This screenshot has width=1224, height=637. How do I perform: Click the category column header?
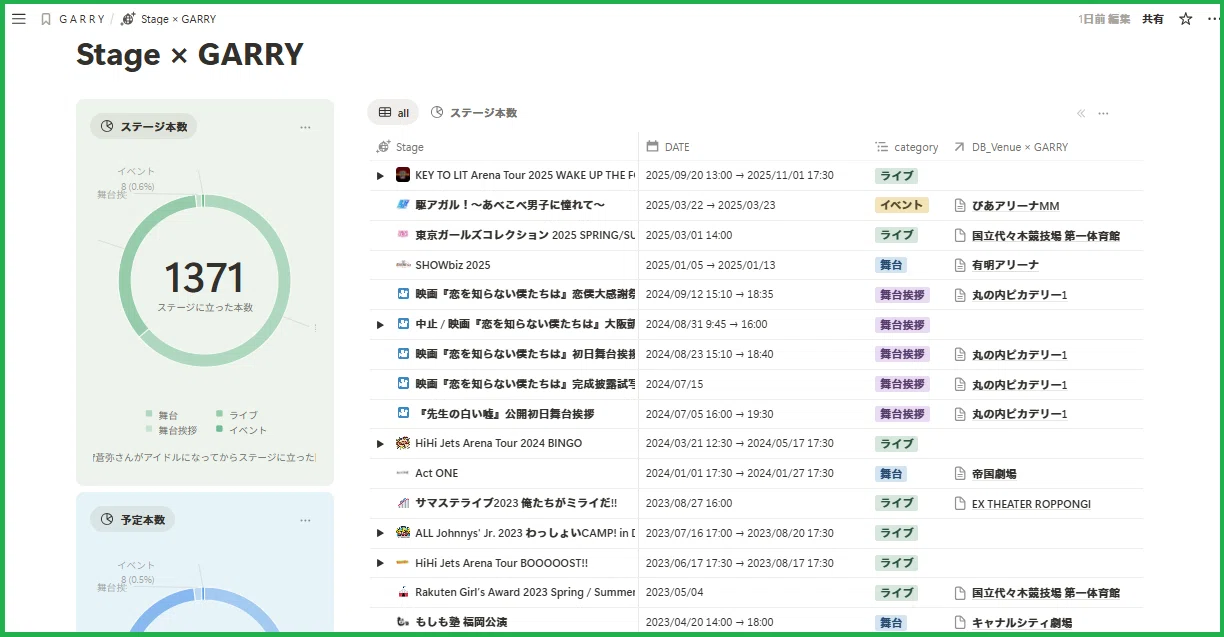tap(906, 147)
